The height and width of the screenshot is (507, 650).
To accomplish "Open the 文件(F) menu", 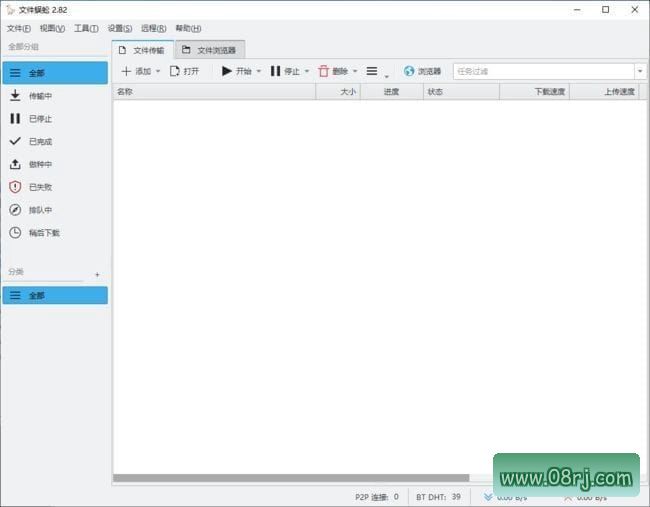I will (x=19, y=28).
